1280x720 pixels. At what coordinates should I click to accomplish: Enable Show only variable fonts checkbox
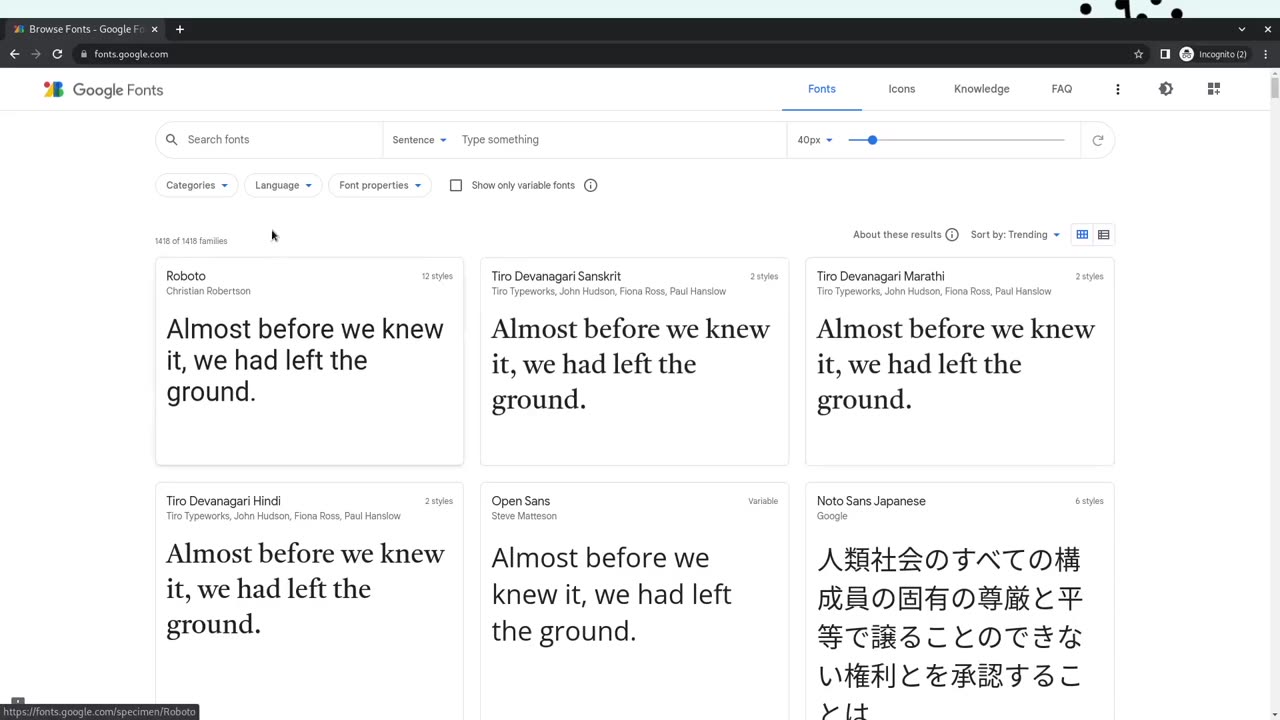tap(456, 185)
